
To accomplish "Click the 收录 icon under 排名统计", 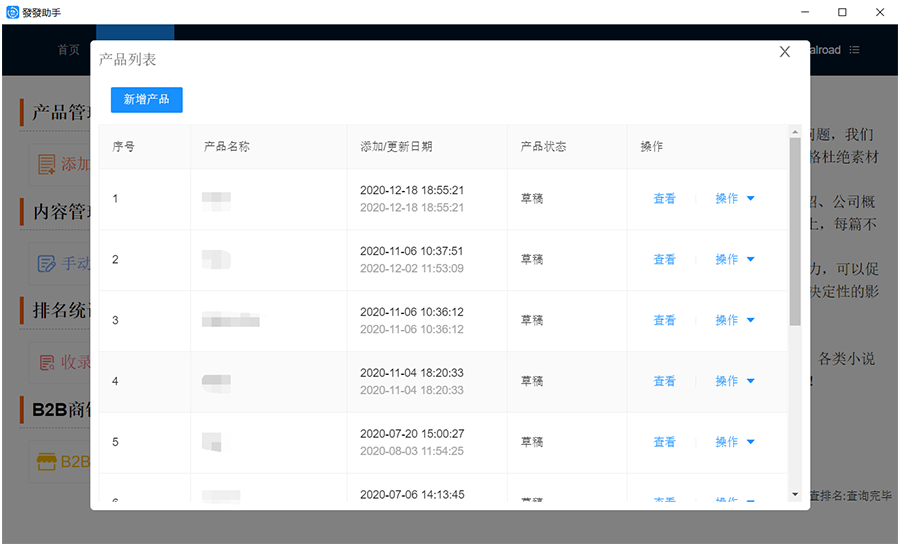I will (47, 362).
